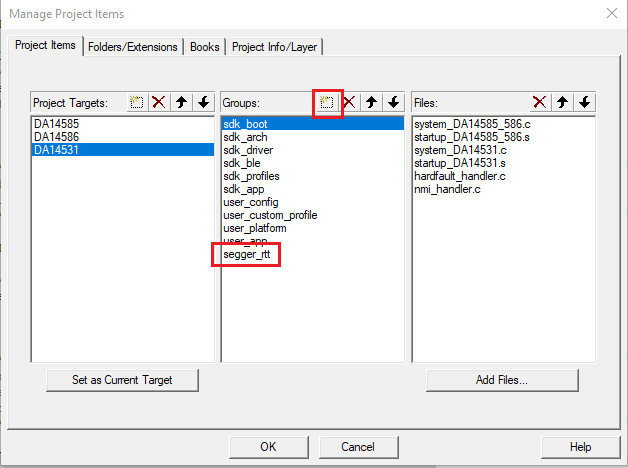The width and height of the screenshot is (628, 468).
Task: Click the Add Files button
Action: (501, 380)
